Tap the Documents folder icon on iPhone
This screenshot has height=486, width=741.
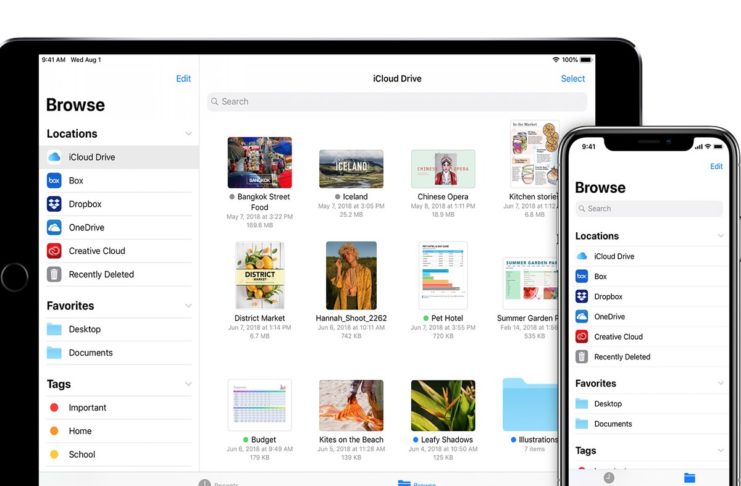click(582, 424)
